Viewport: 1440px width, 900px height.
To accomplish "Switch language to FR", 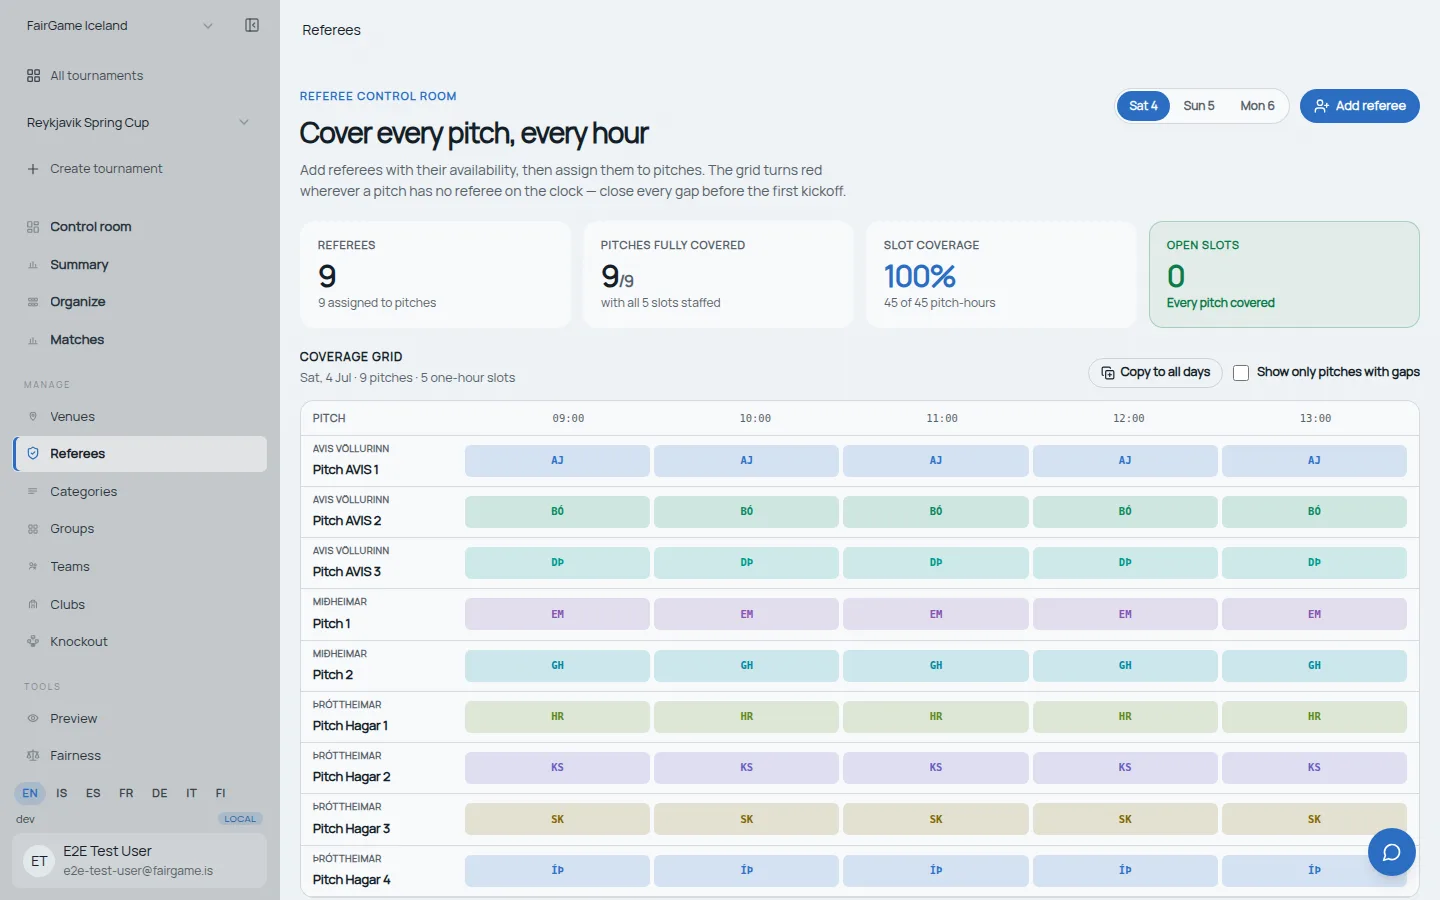I will tap(126, 793).
